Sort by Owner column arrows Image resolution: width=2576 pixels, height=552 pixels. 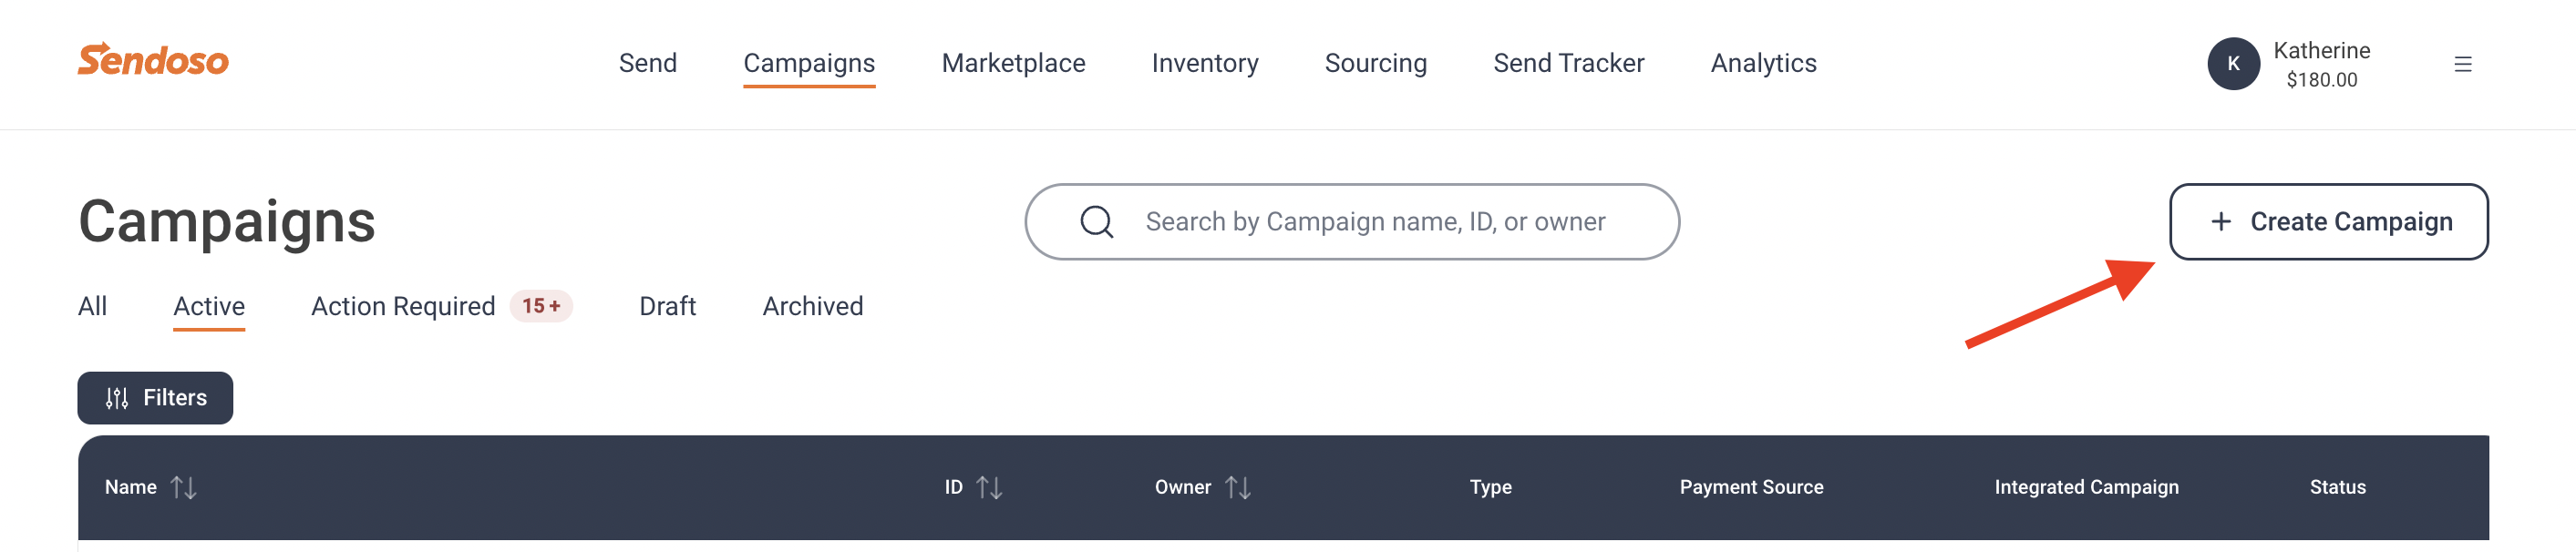click(1238, 487)
